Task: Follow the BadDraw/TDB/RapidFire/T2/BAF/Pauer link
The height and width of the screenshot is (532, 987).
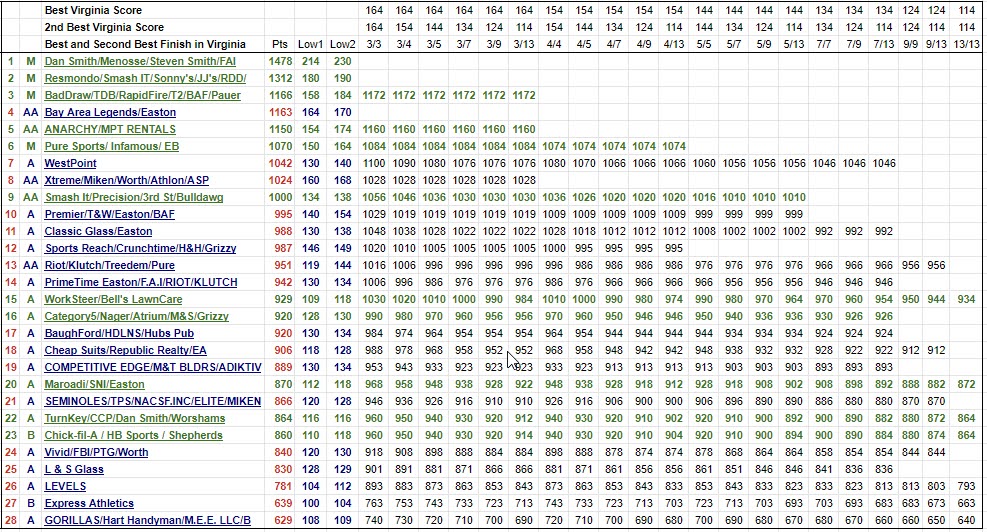Action: click(142, 95)
